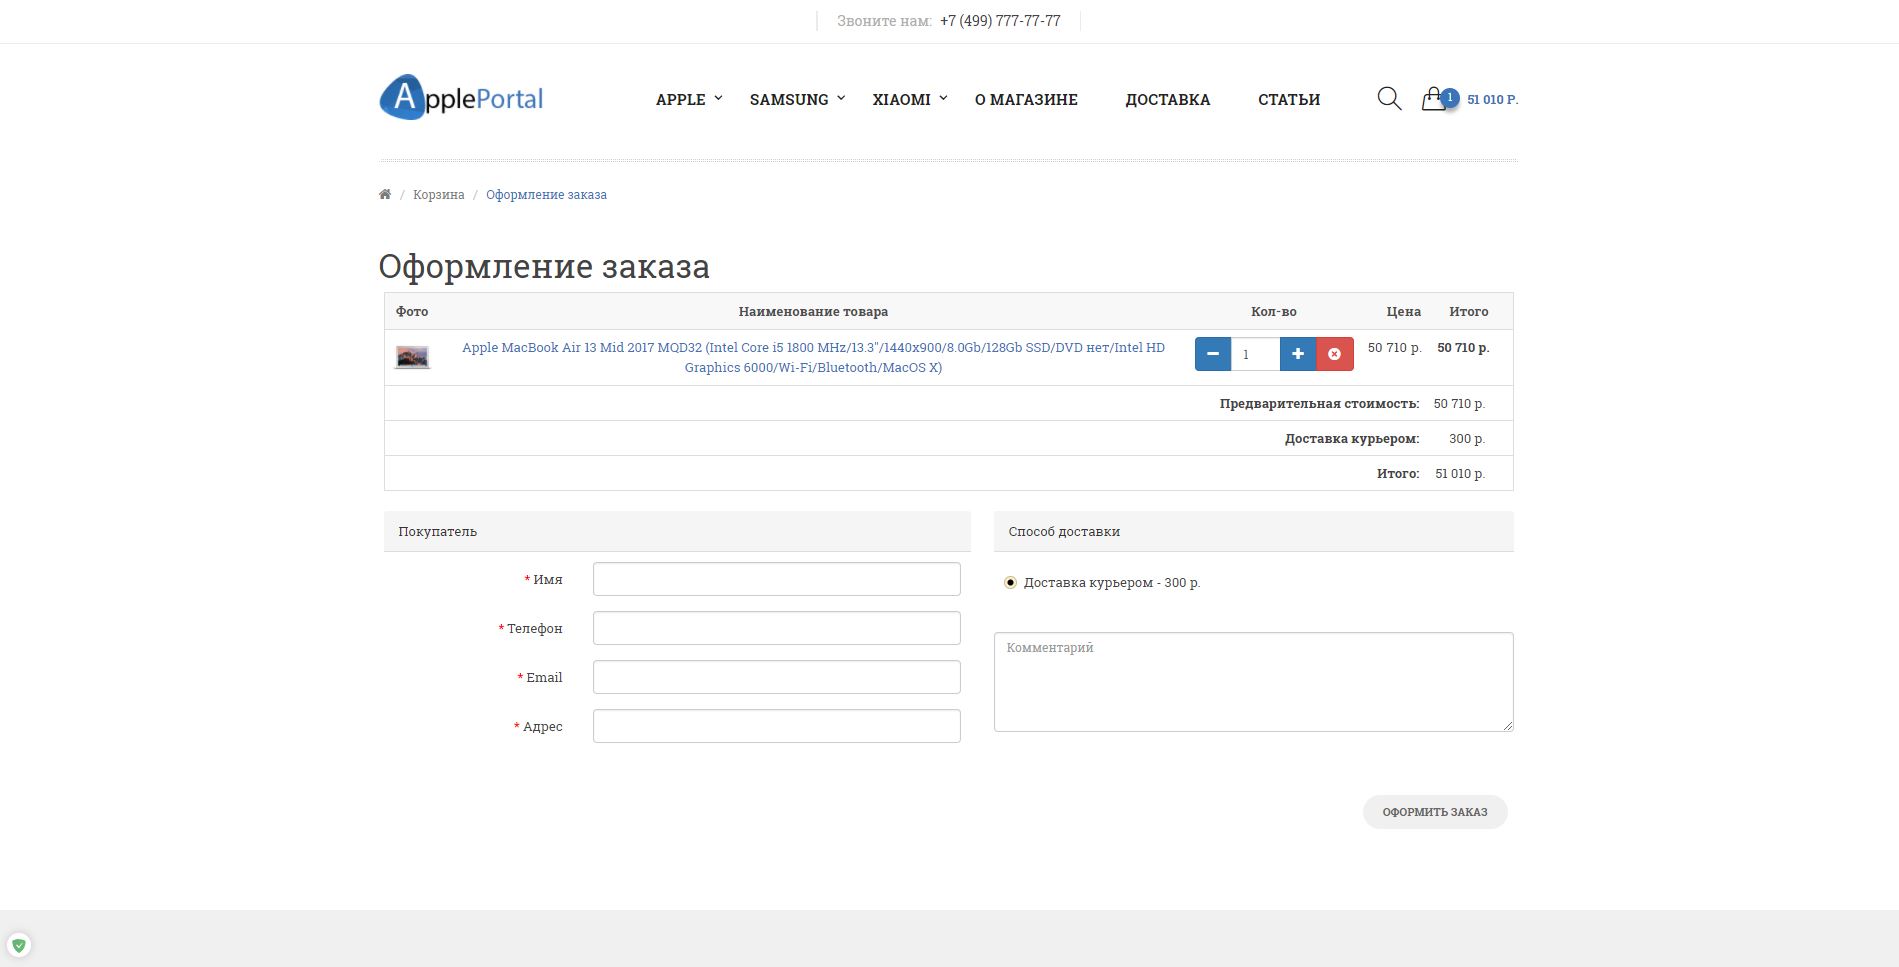Click the Покупатель section header
The height and width of the screenshot is (967, 1899).
point(677,531)
